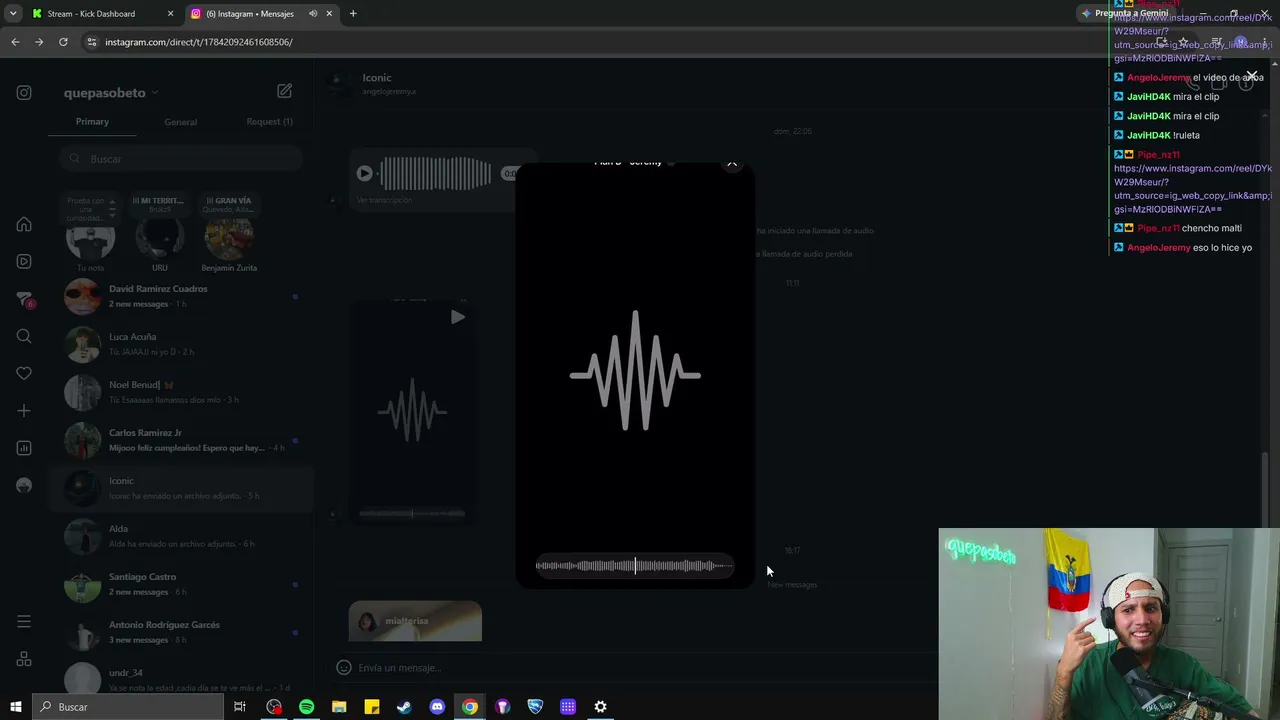Close the chat overlay with X
The image size is (1280, 720).
pos(1251,76)
